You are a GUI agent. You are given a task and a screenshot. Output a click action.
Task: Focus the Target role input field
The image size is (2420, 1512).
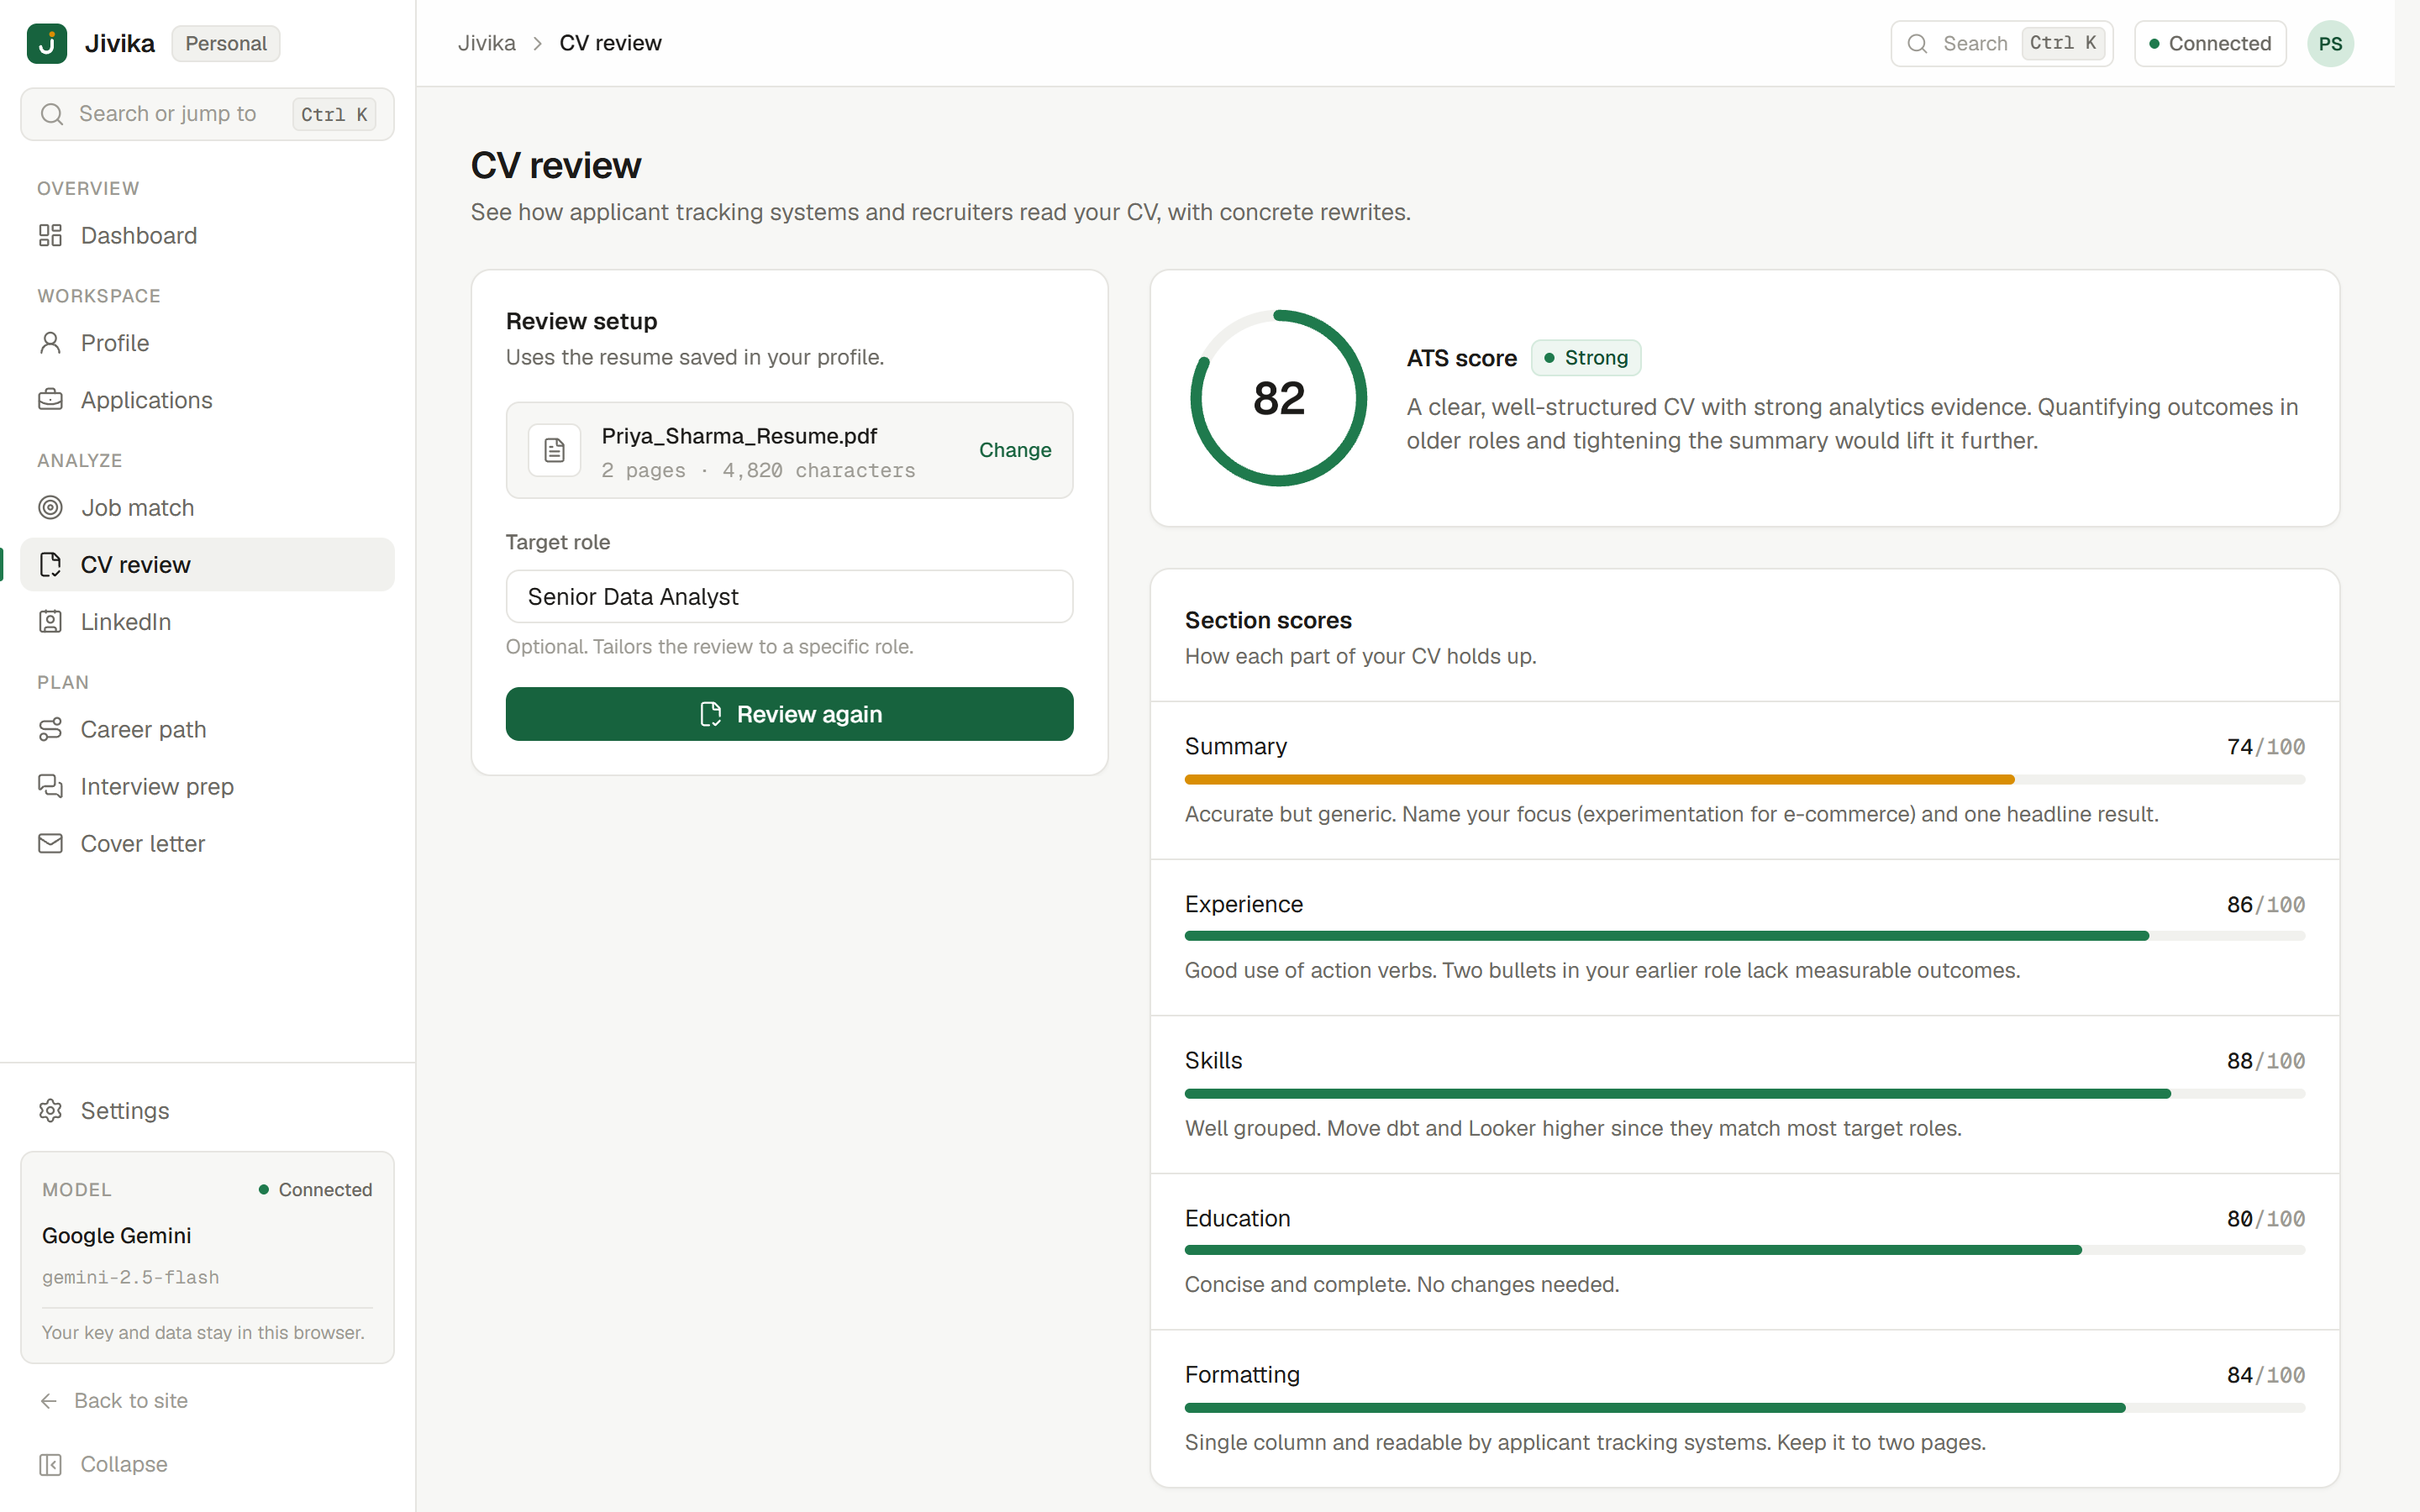pos(789,596)
